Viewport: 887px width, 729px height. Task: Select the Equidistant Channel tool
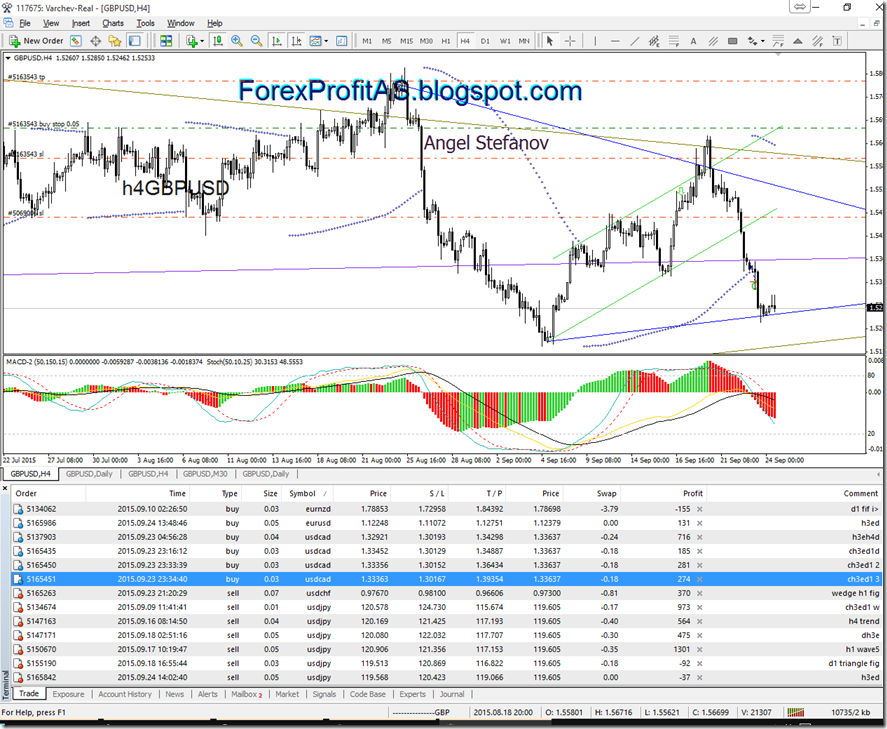[654, 41]
